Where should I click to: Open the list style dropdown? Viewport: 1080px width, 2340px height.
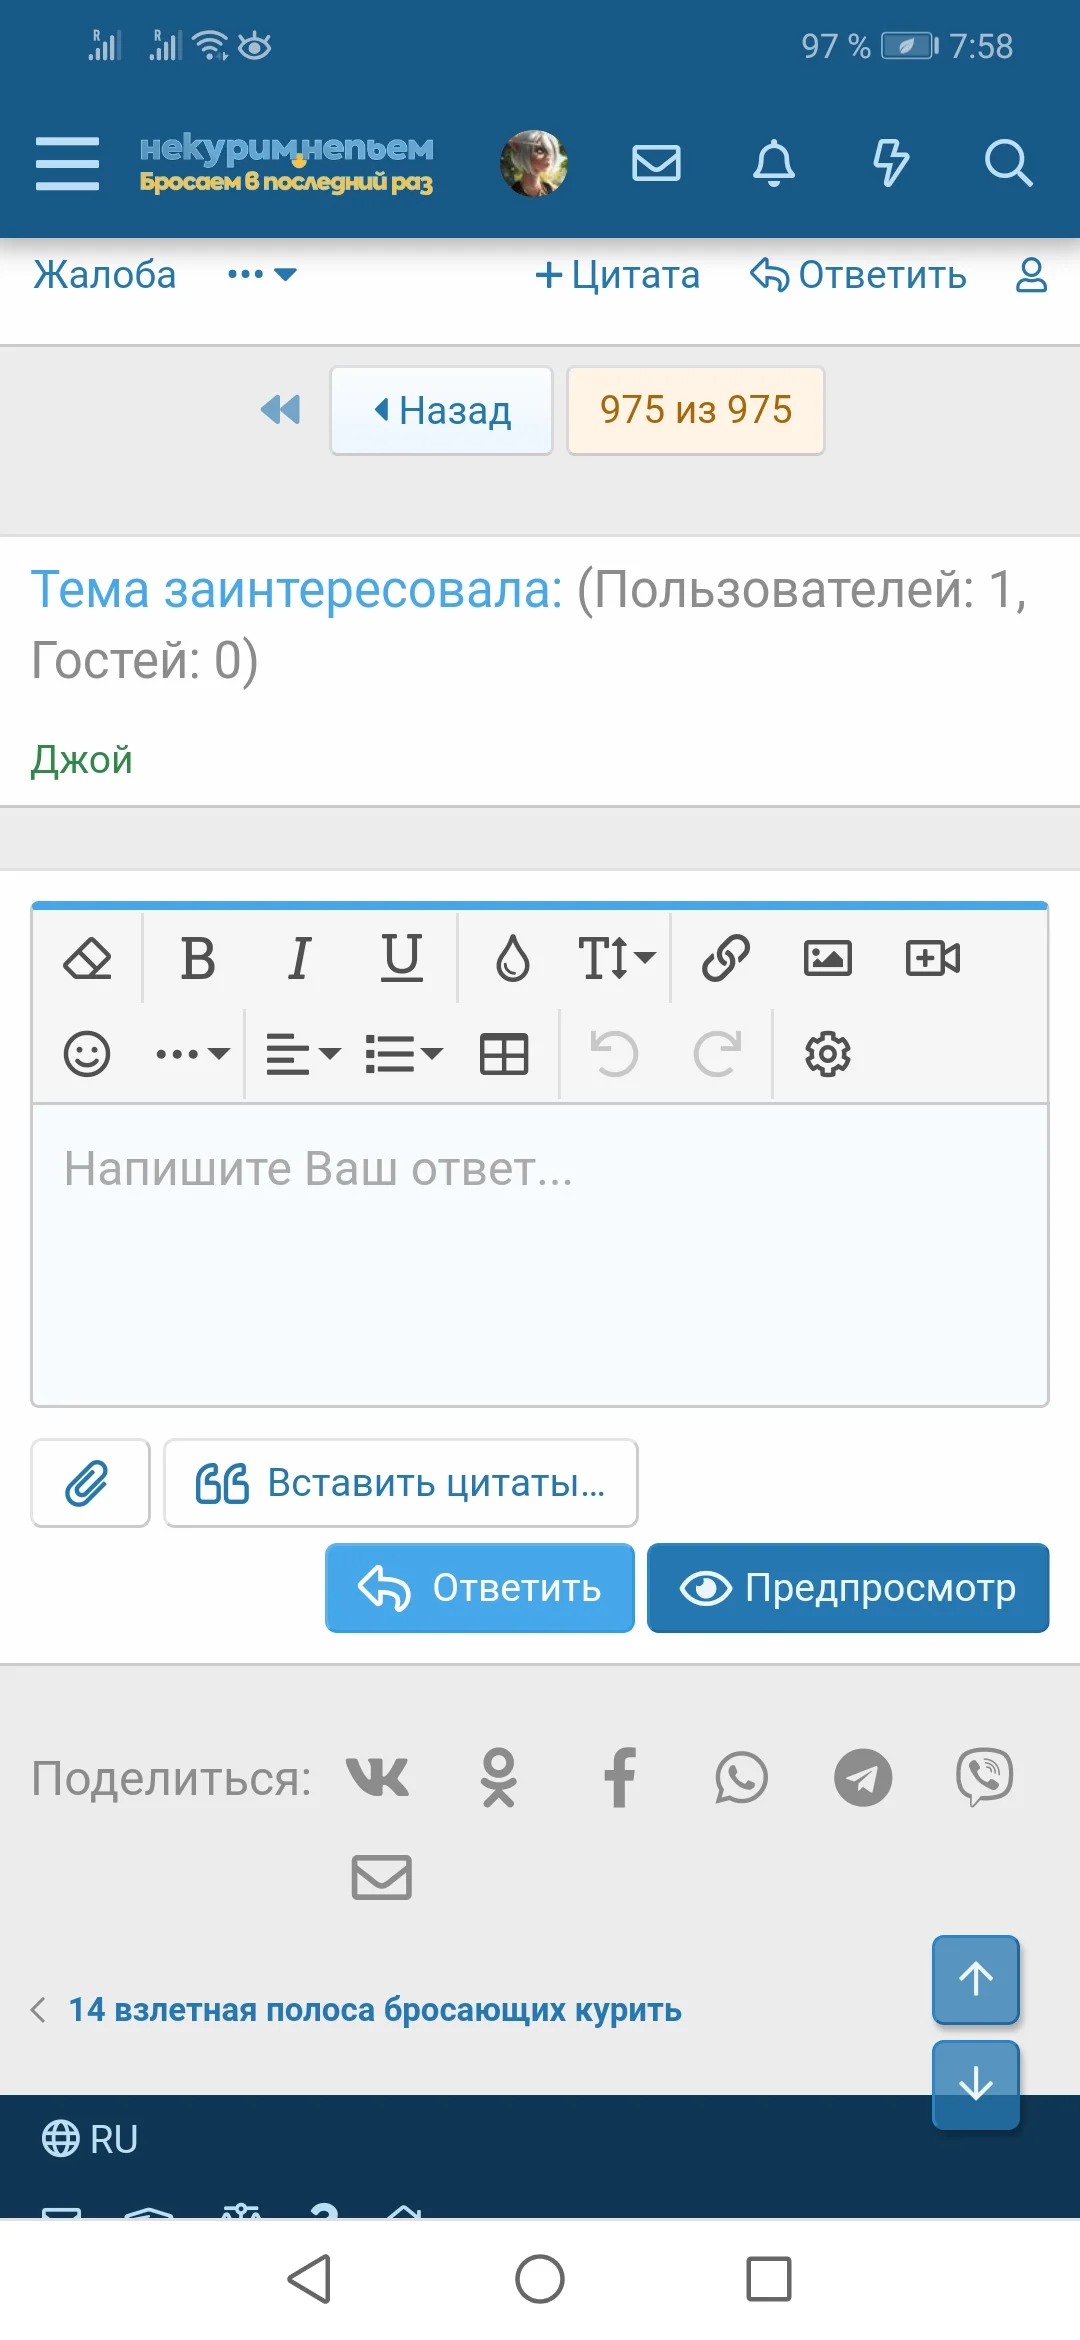tap(402, 1052)
